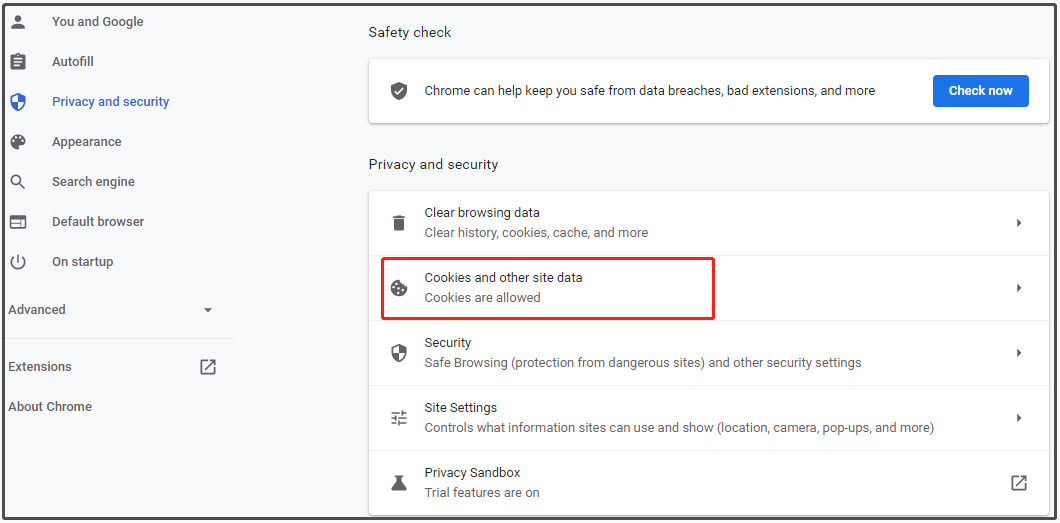Click the cookie icon in the settings list
1060x523 pixels.
399,289
